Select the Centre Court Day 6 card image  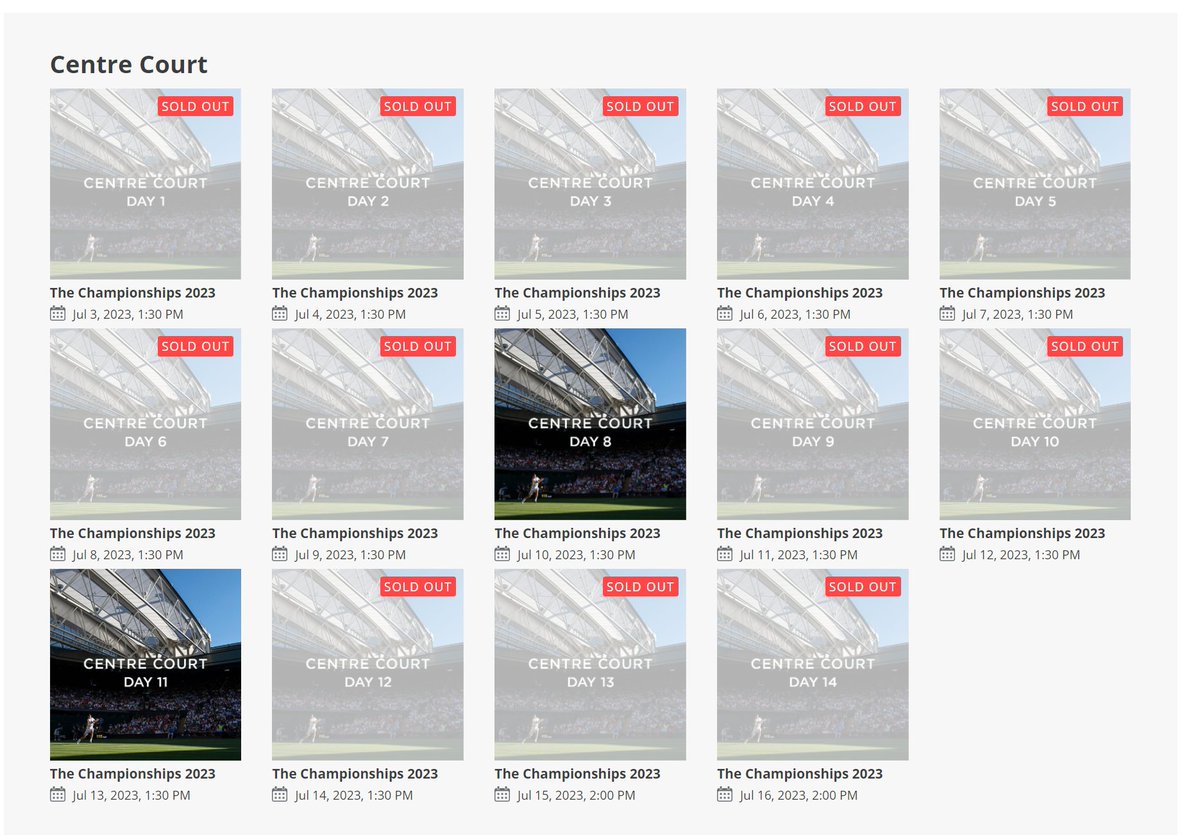pos(145,424)
